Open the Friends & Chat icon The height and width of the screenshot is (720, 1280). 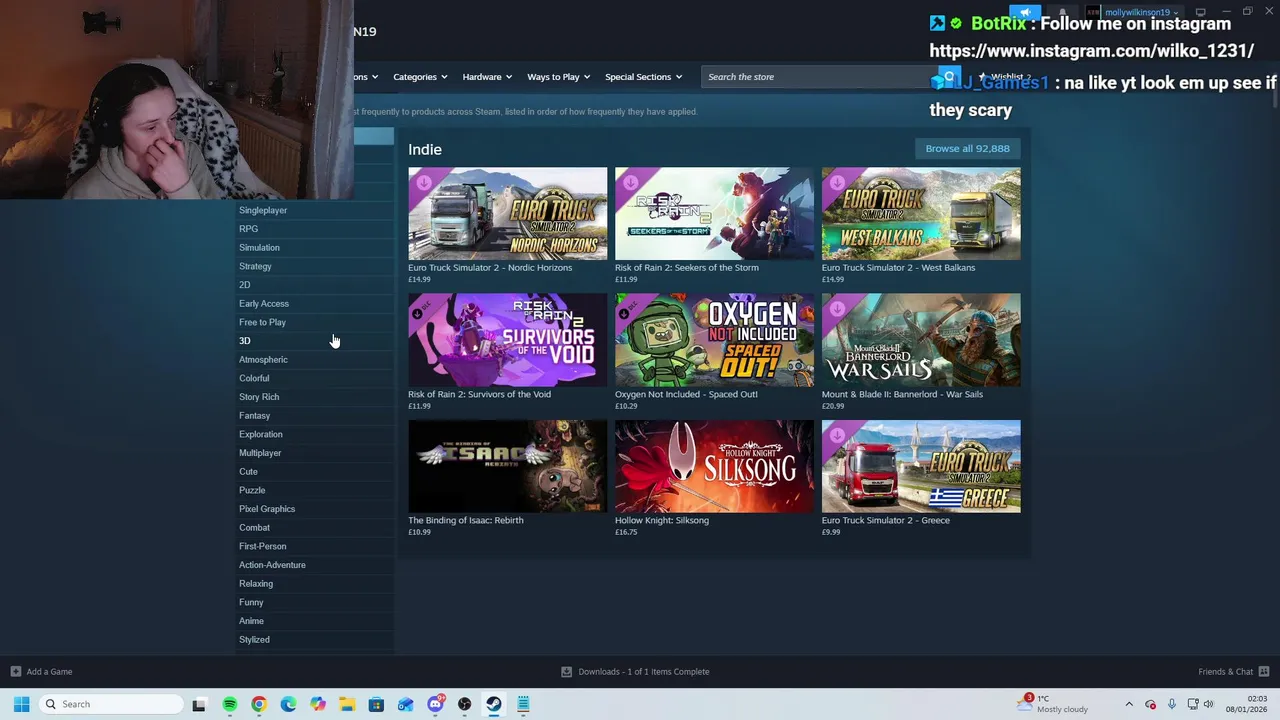1264,671
